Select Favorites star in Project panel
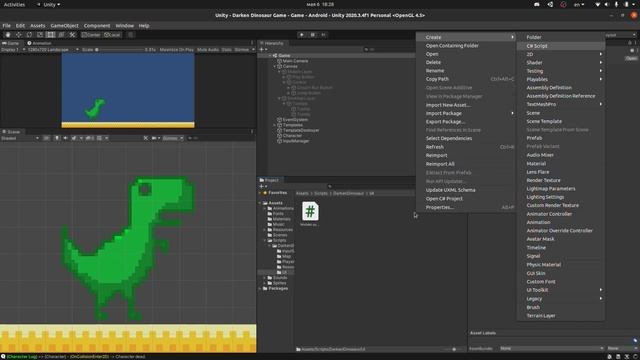 point(265,193)
